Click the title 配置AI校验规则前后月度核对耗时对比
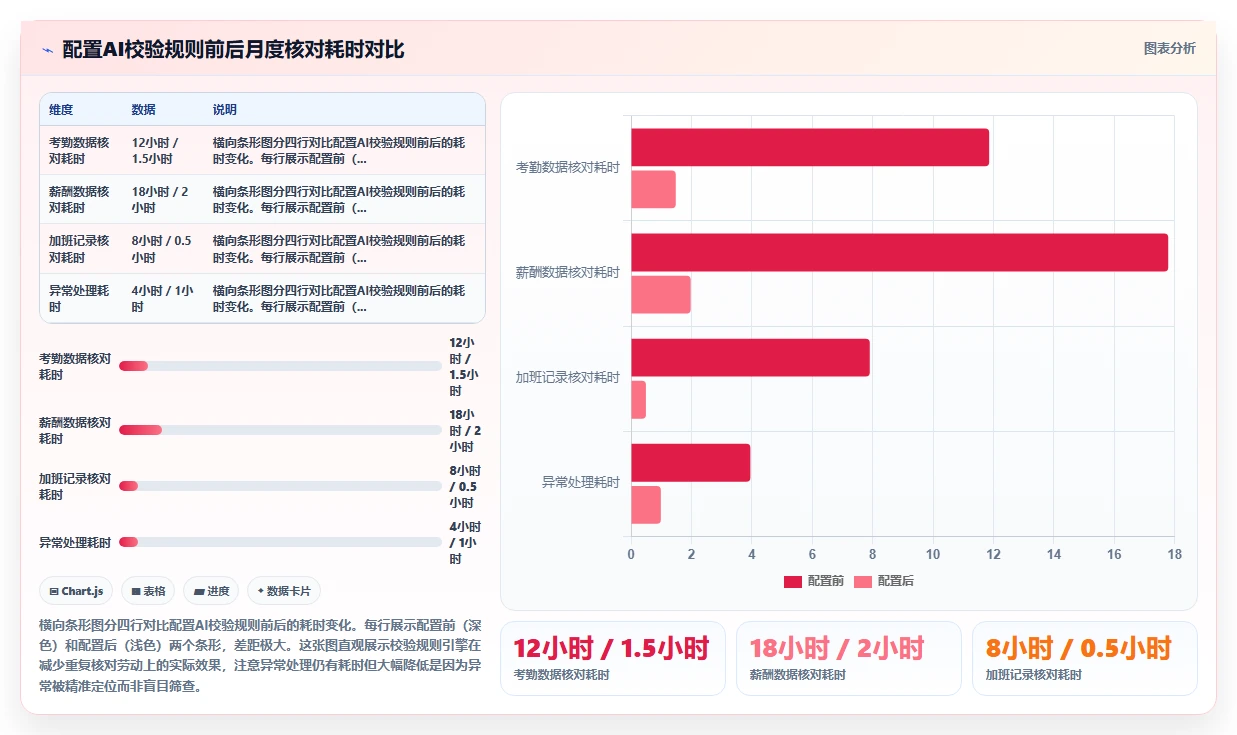1237x735 pixels. click(233, 49)
